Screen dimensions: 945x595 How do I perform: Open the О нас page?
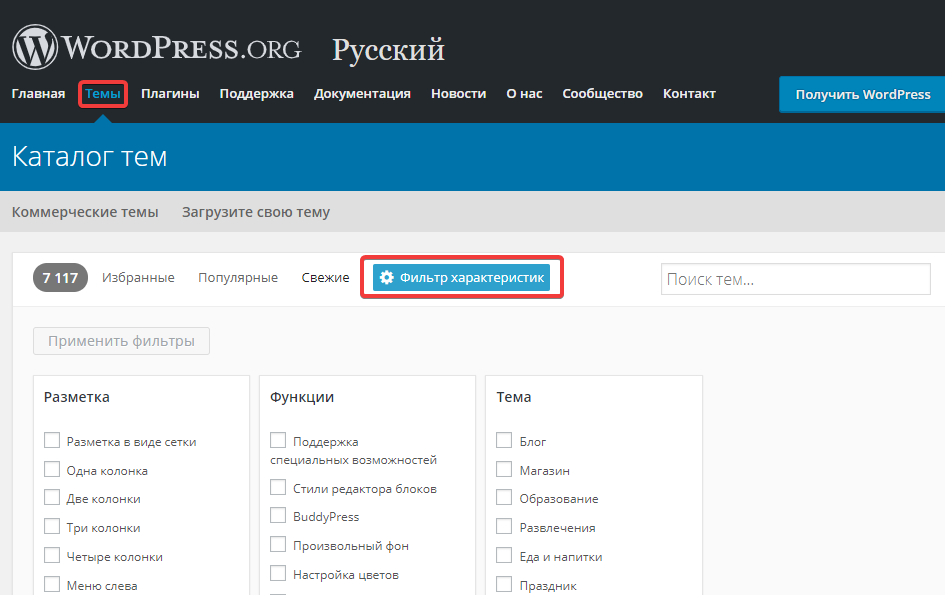point(524,93)
